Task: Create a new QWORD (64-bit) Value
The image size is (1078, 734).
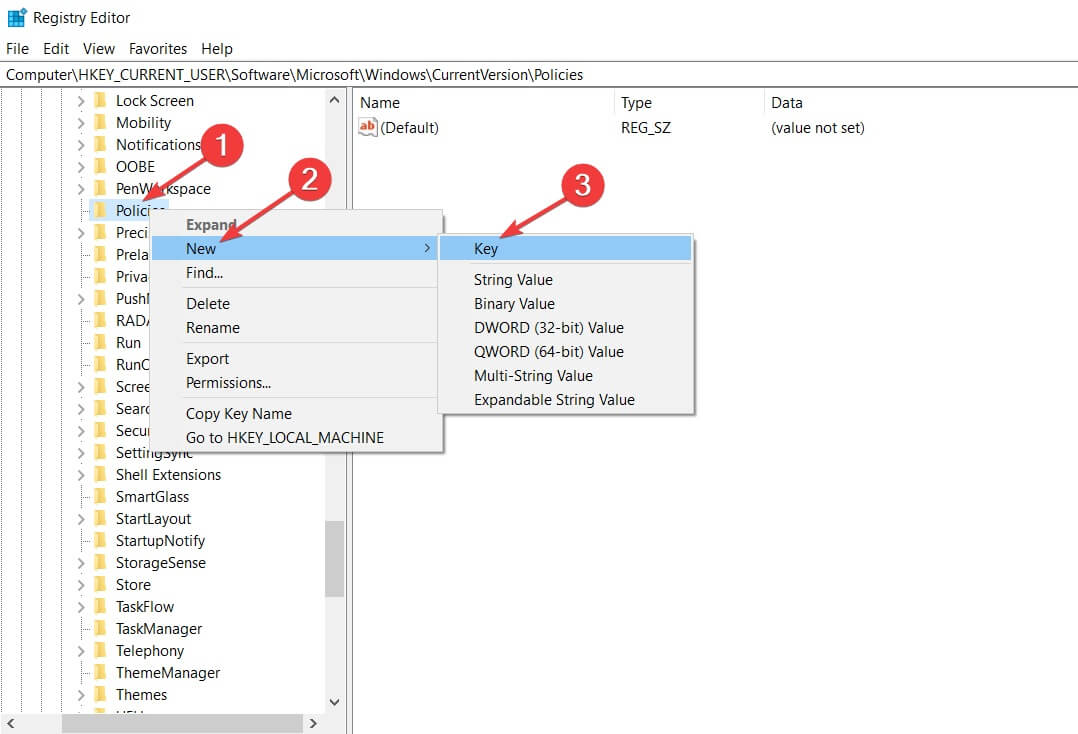Action: (565, 352)
